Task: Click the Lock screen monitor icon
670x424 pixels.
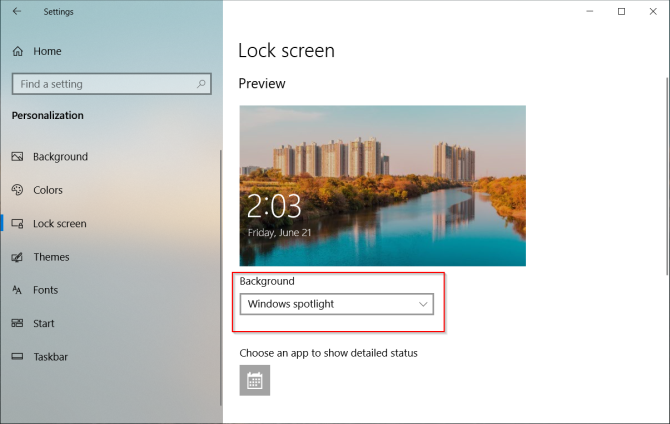Action: pos(18,224)
